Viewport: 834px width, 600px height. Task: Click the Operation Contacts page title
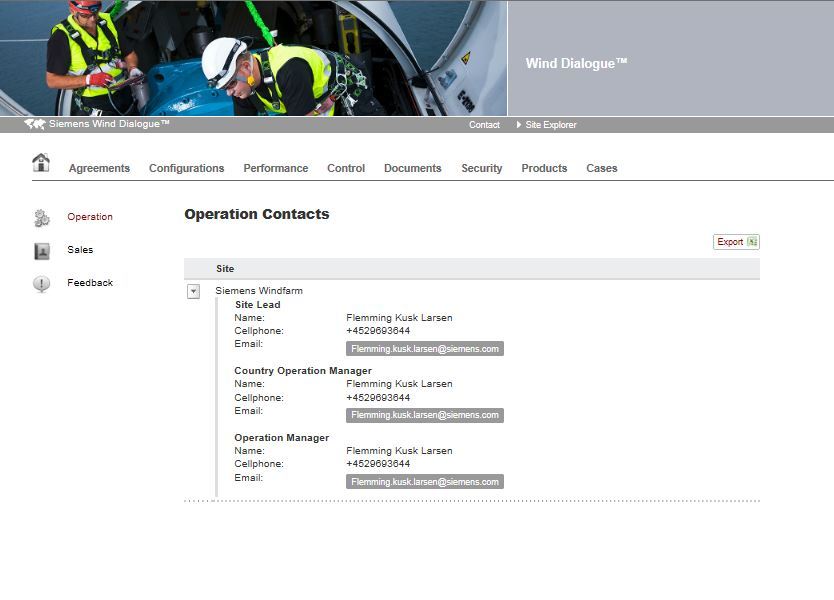pos(257,214)
